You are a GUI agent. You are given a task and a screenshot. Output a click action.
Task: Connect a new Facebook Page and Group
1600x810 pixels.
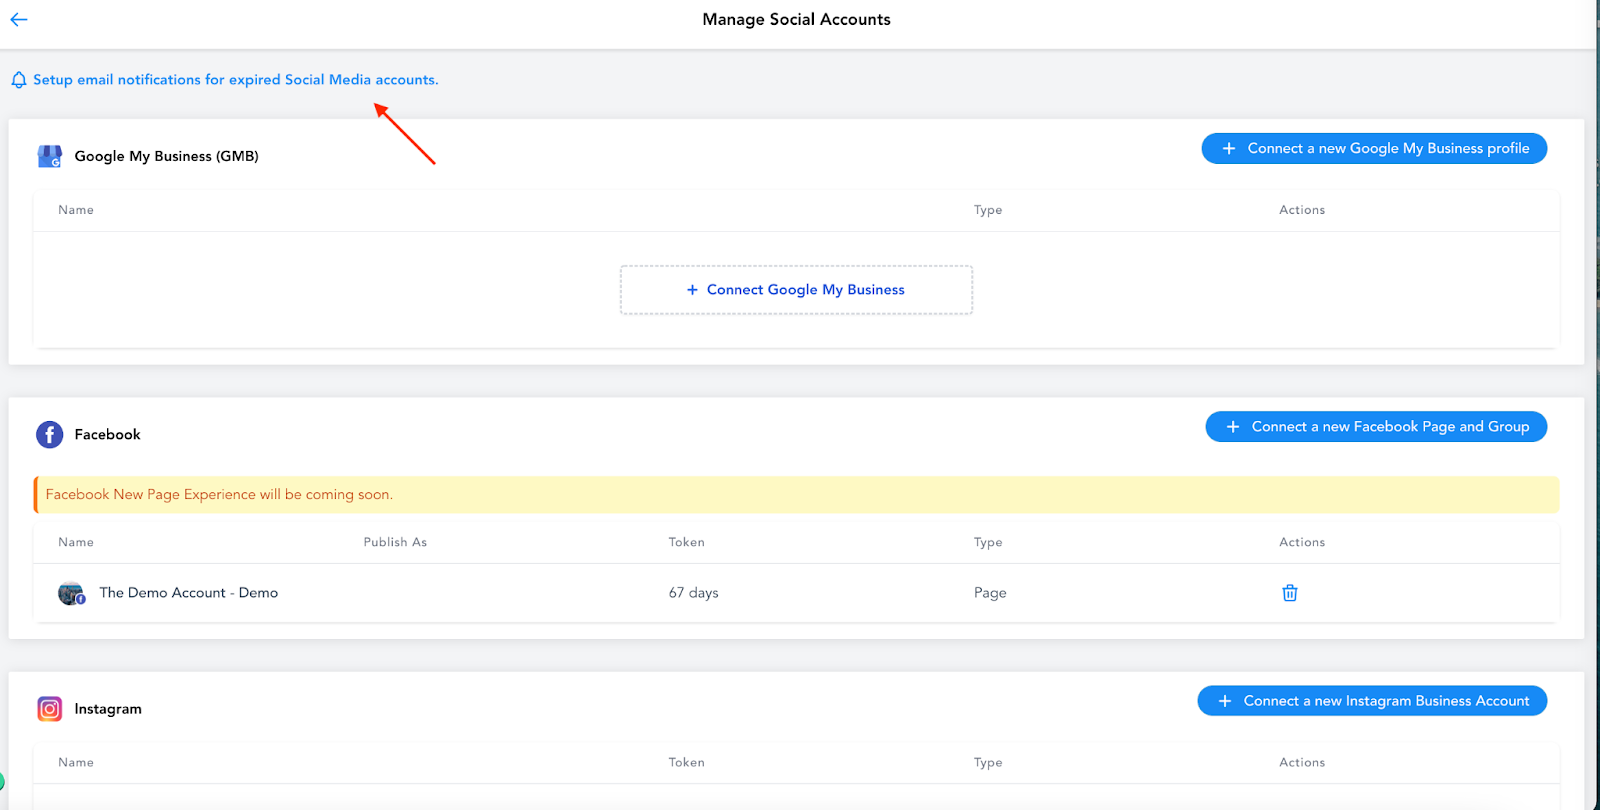[1376, 427]
